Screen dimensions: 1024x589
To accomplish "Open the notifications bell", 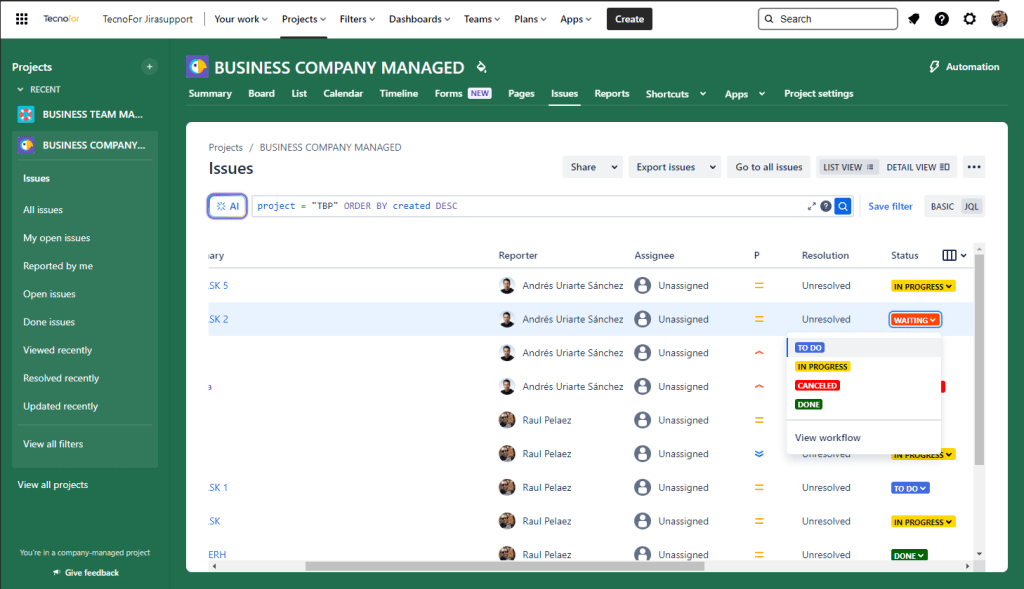I will tap(914, 19).
